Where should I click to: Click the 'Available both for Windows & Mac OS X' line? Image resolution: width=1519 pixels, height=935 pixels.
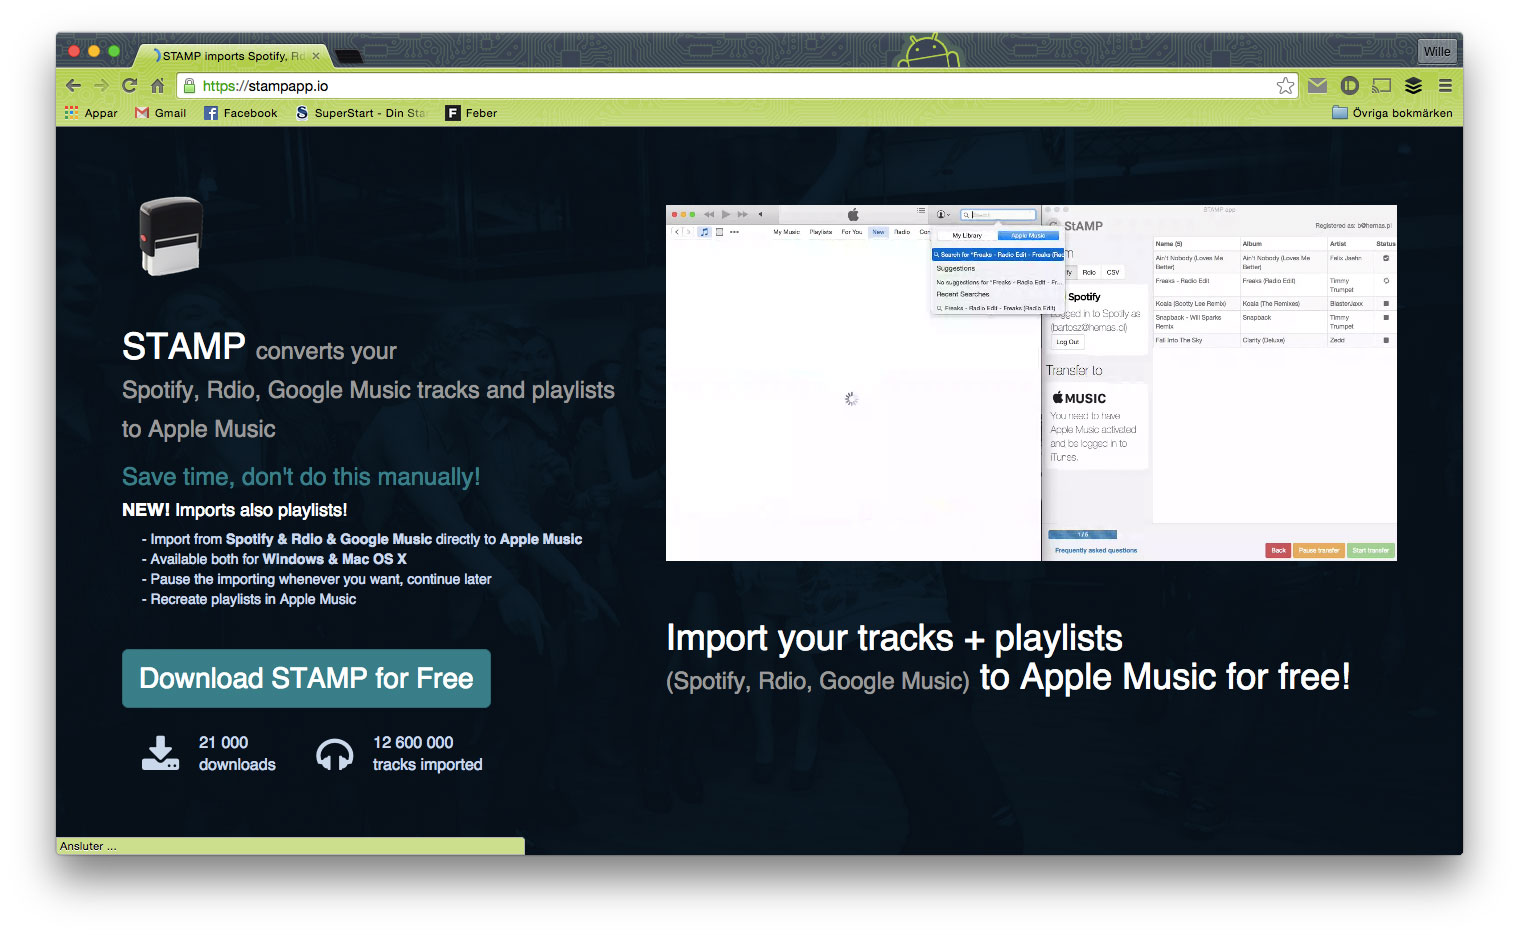click(x=274, y=559)
